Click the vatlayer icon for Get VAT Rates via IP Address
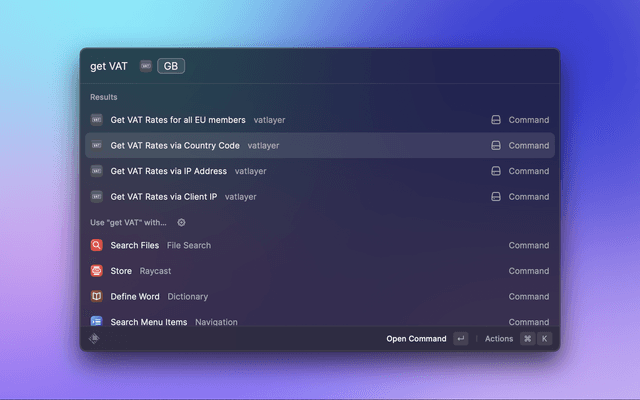 pos(97,171)
